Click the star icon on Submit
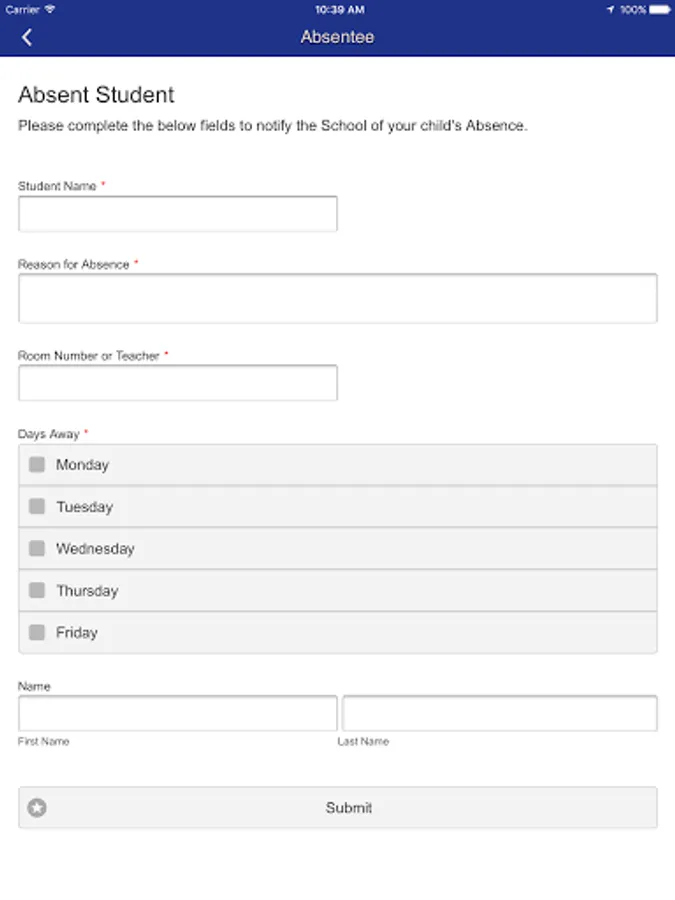 tap(37, 808)
